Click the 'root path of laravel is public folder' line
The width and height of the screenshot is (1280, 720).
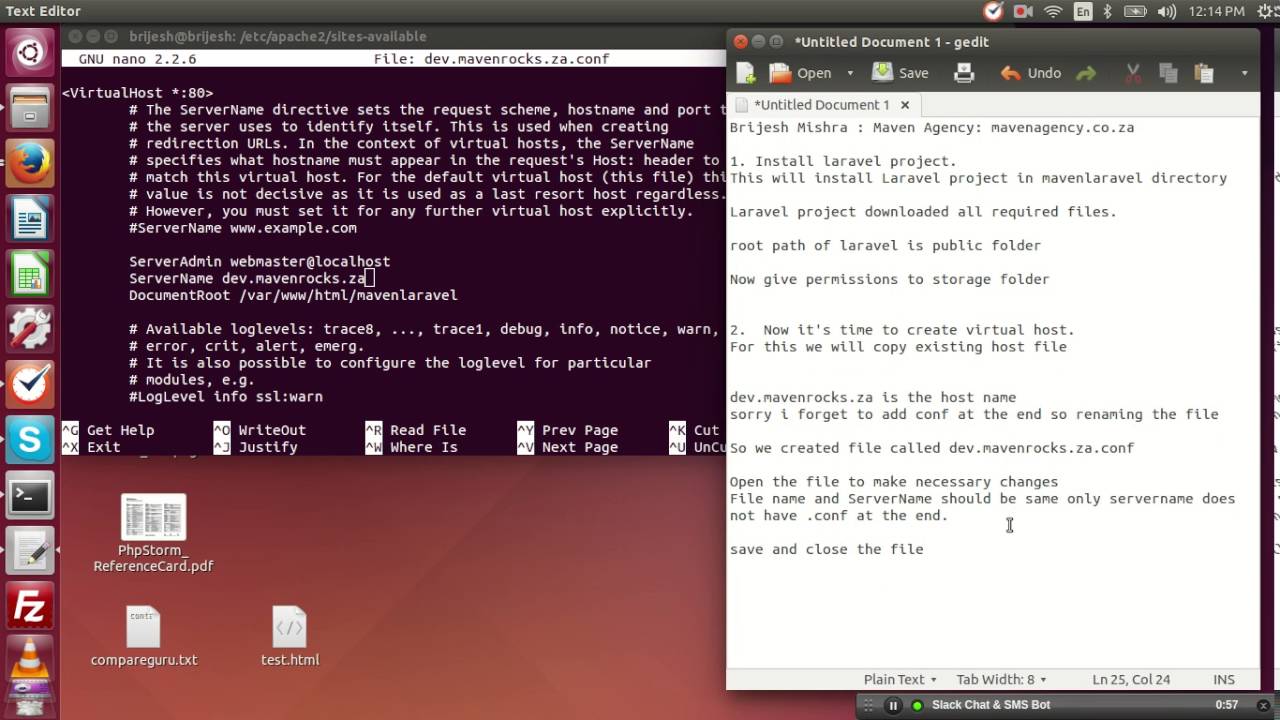pos(885,245)
